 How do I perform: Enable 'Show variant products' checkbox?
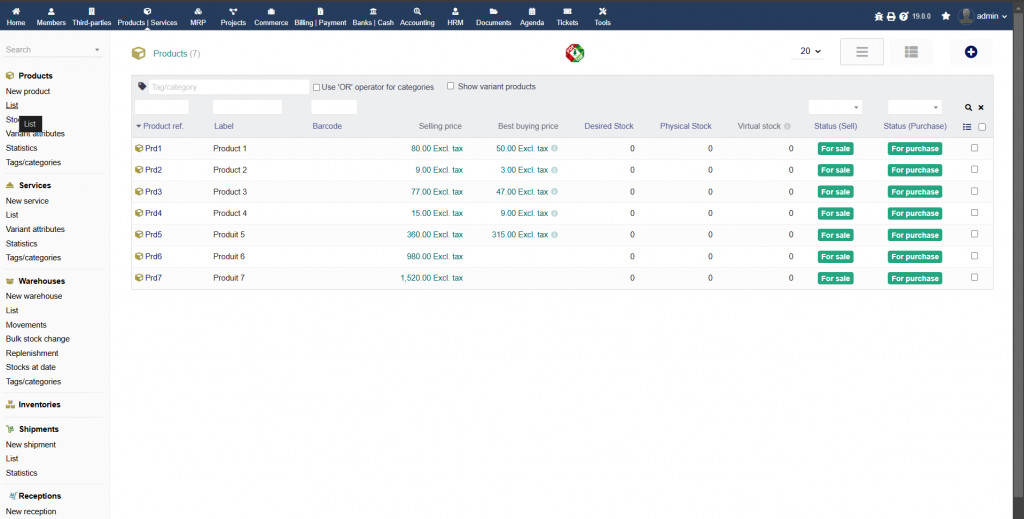[x=451, y=86]
